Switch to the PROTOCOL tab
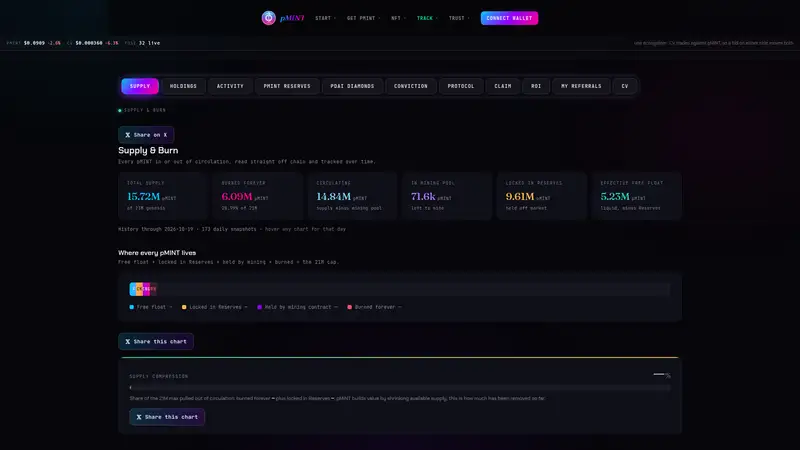The width and height of the screenshot is (800, 450). [461, 86]
